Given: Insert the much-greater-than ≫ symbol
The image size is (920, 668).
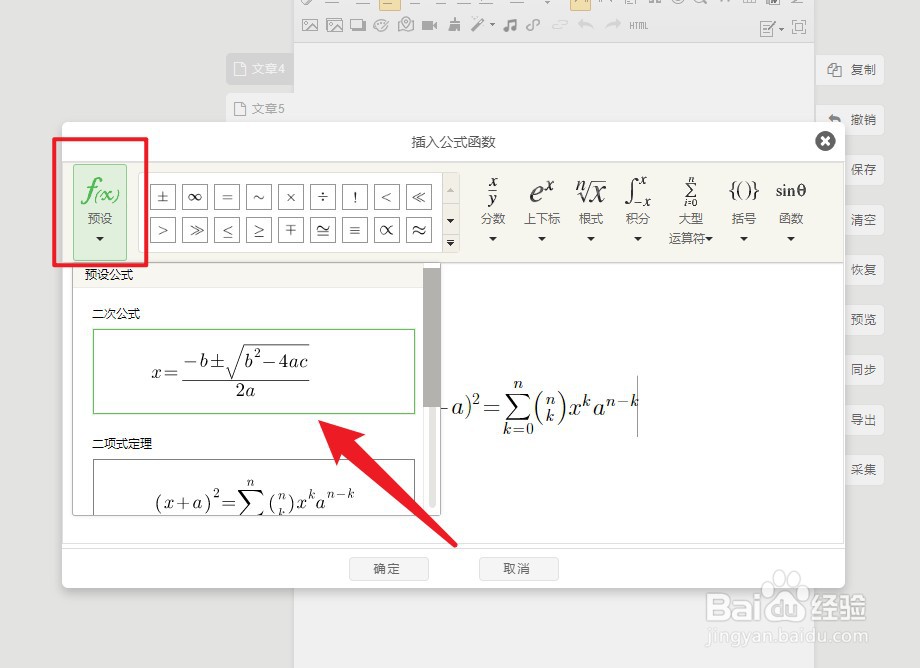Looking at the screenshot, I should point(195,230).
